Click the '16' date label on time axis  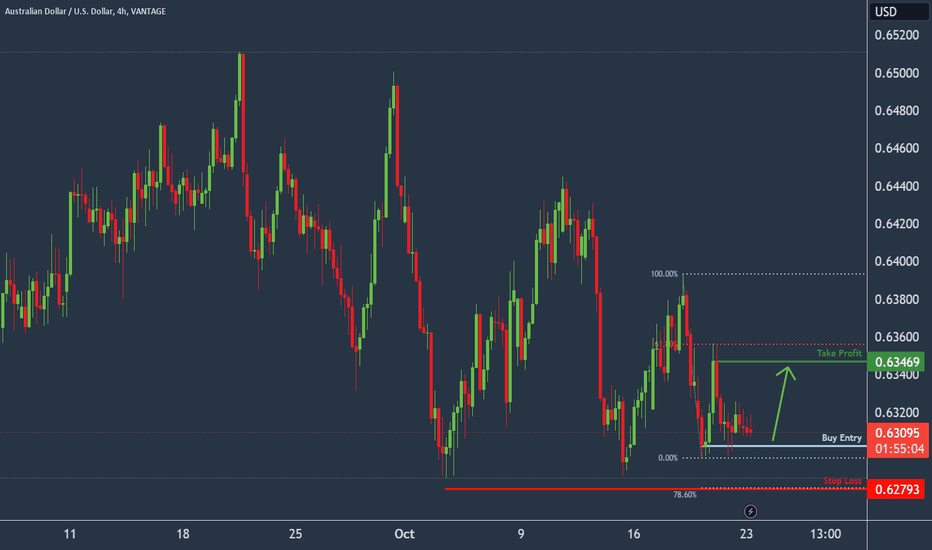634,534
